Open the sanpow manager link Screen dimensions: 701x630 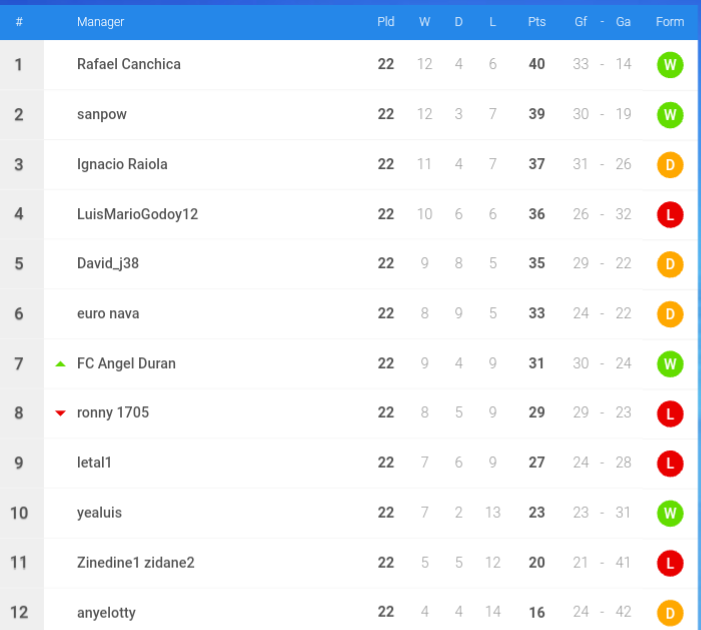(x=101, y=114)
